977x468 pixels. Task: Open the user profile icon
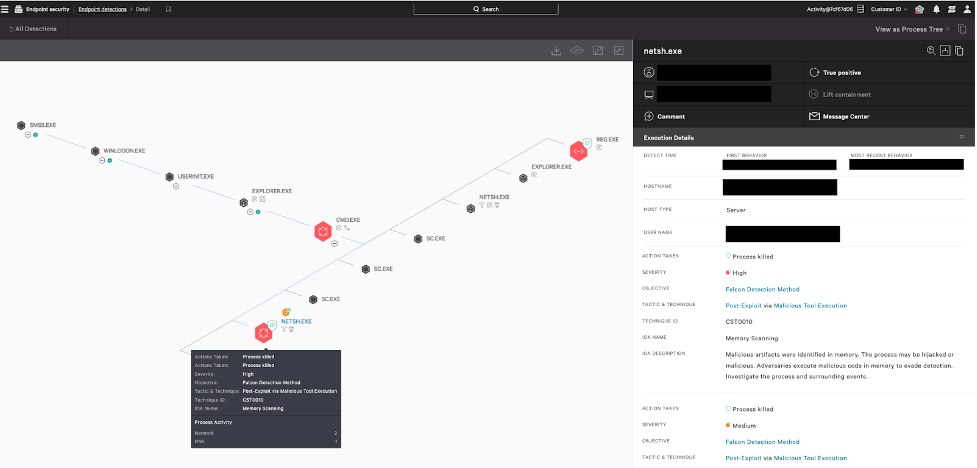coord(968,9)
